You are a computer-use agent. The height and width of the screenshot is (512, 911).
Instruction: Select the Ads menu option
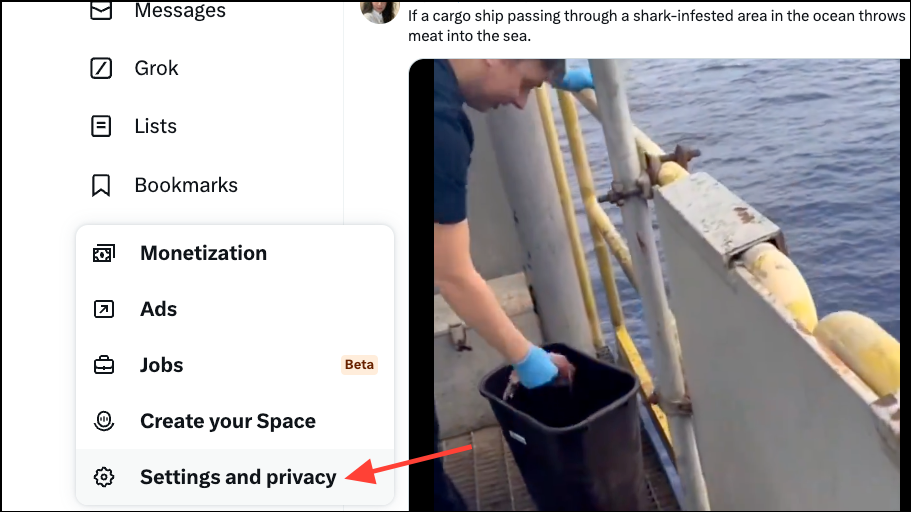159,309
